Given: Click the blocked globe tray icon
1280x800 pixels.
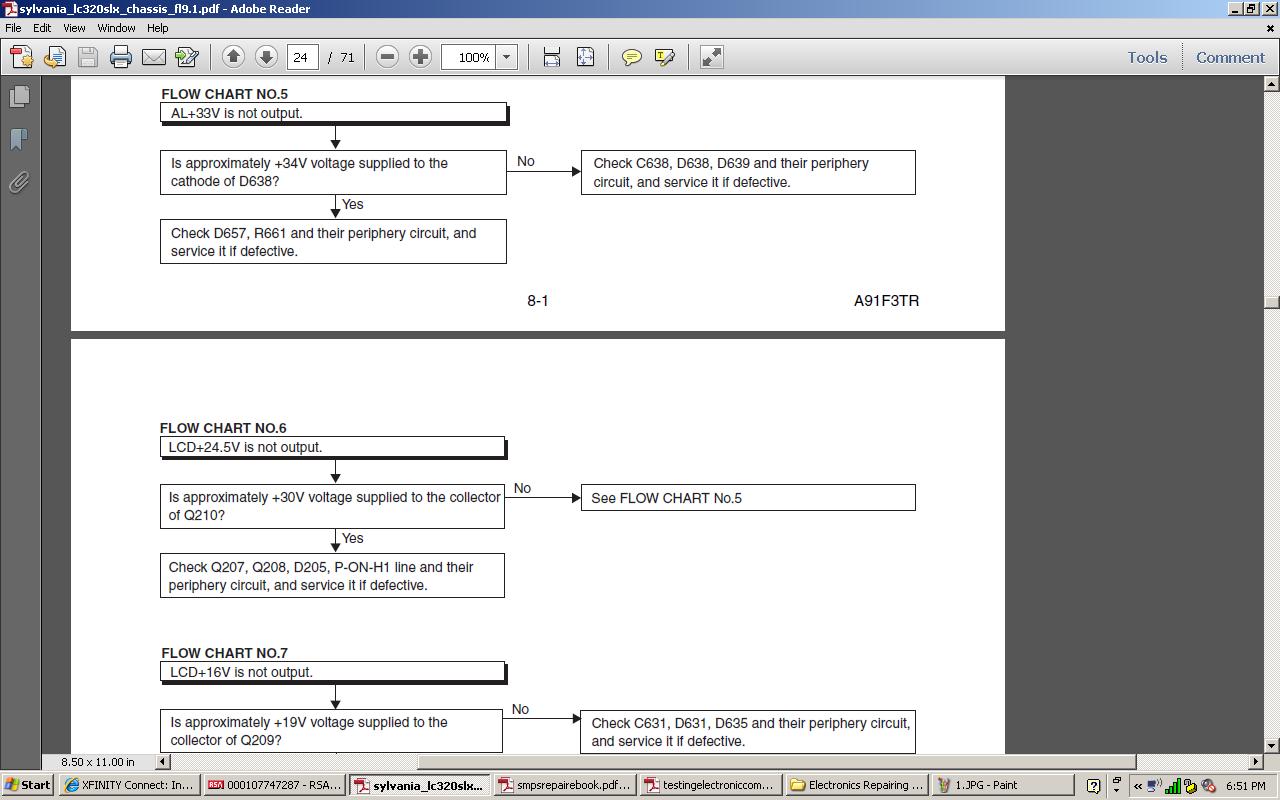Looking at the screenshot, I should click(x=1208, y=786).
